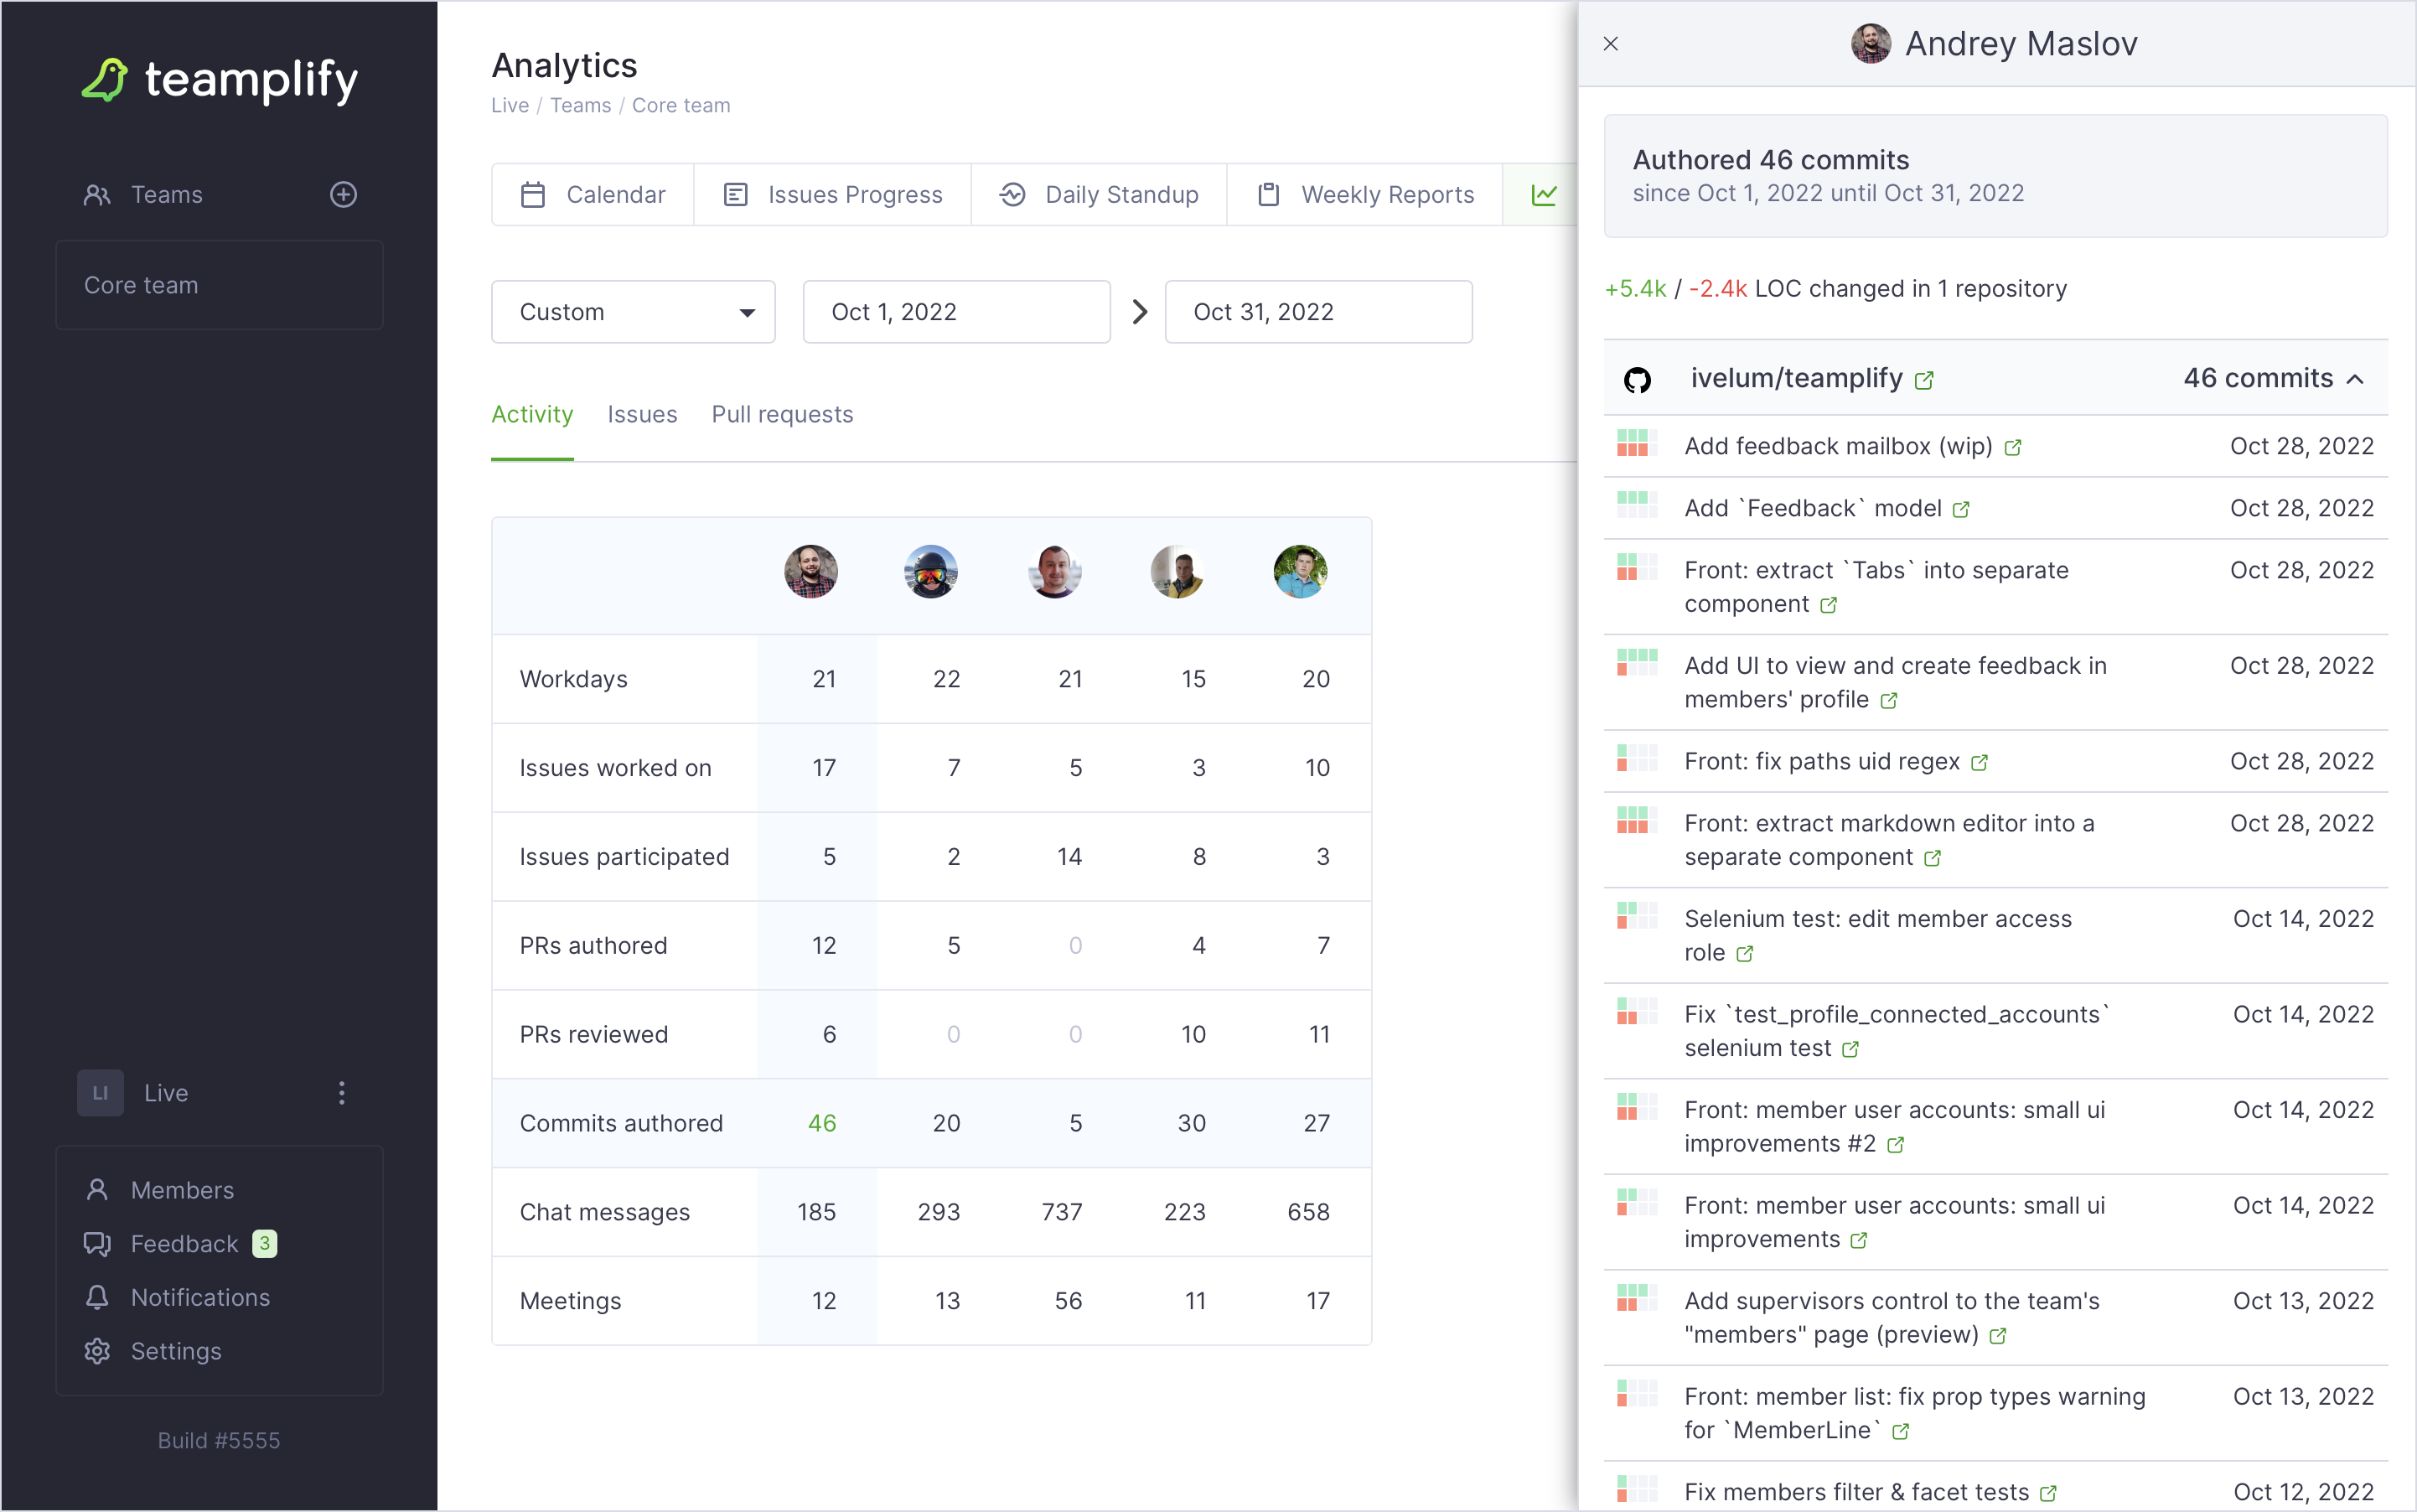This screenshot has height=1512, width=2417.
Task: Open Feedback showing 3 unread items
Action: pos(184,1243)
